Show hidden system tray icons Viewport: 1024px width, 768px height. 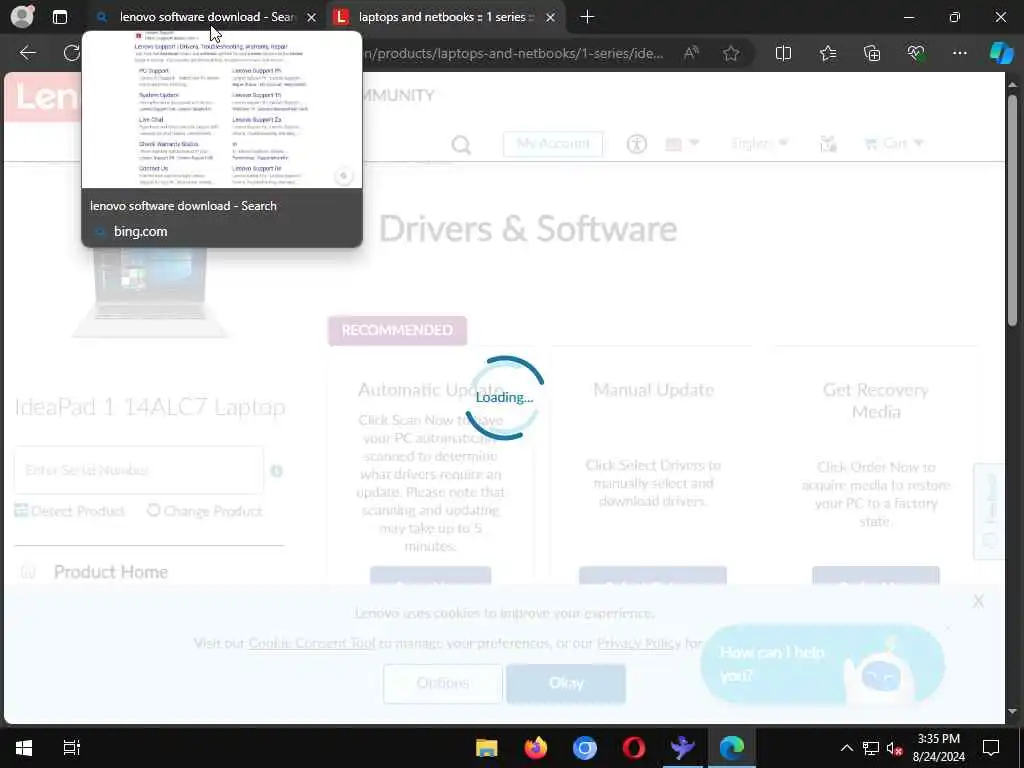(846, 748)
